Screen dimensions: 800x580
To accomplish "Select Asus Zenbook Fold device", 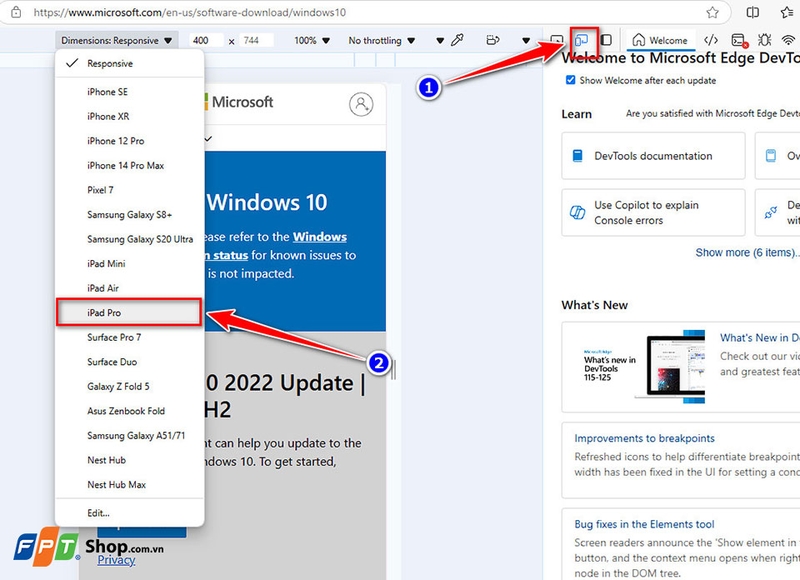I will coord(130,411).
